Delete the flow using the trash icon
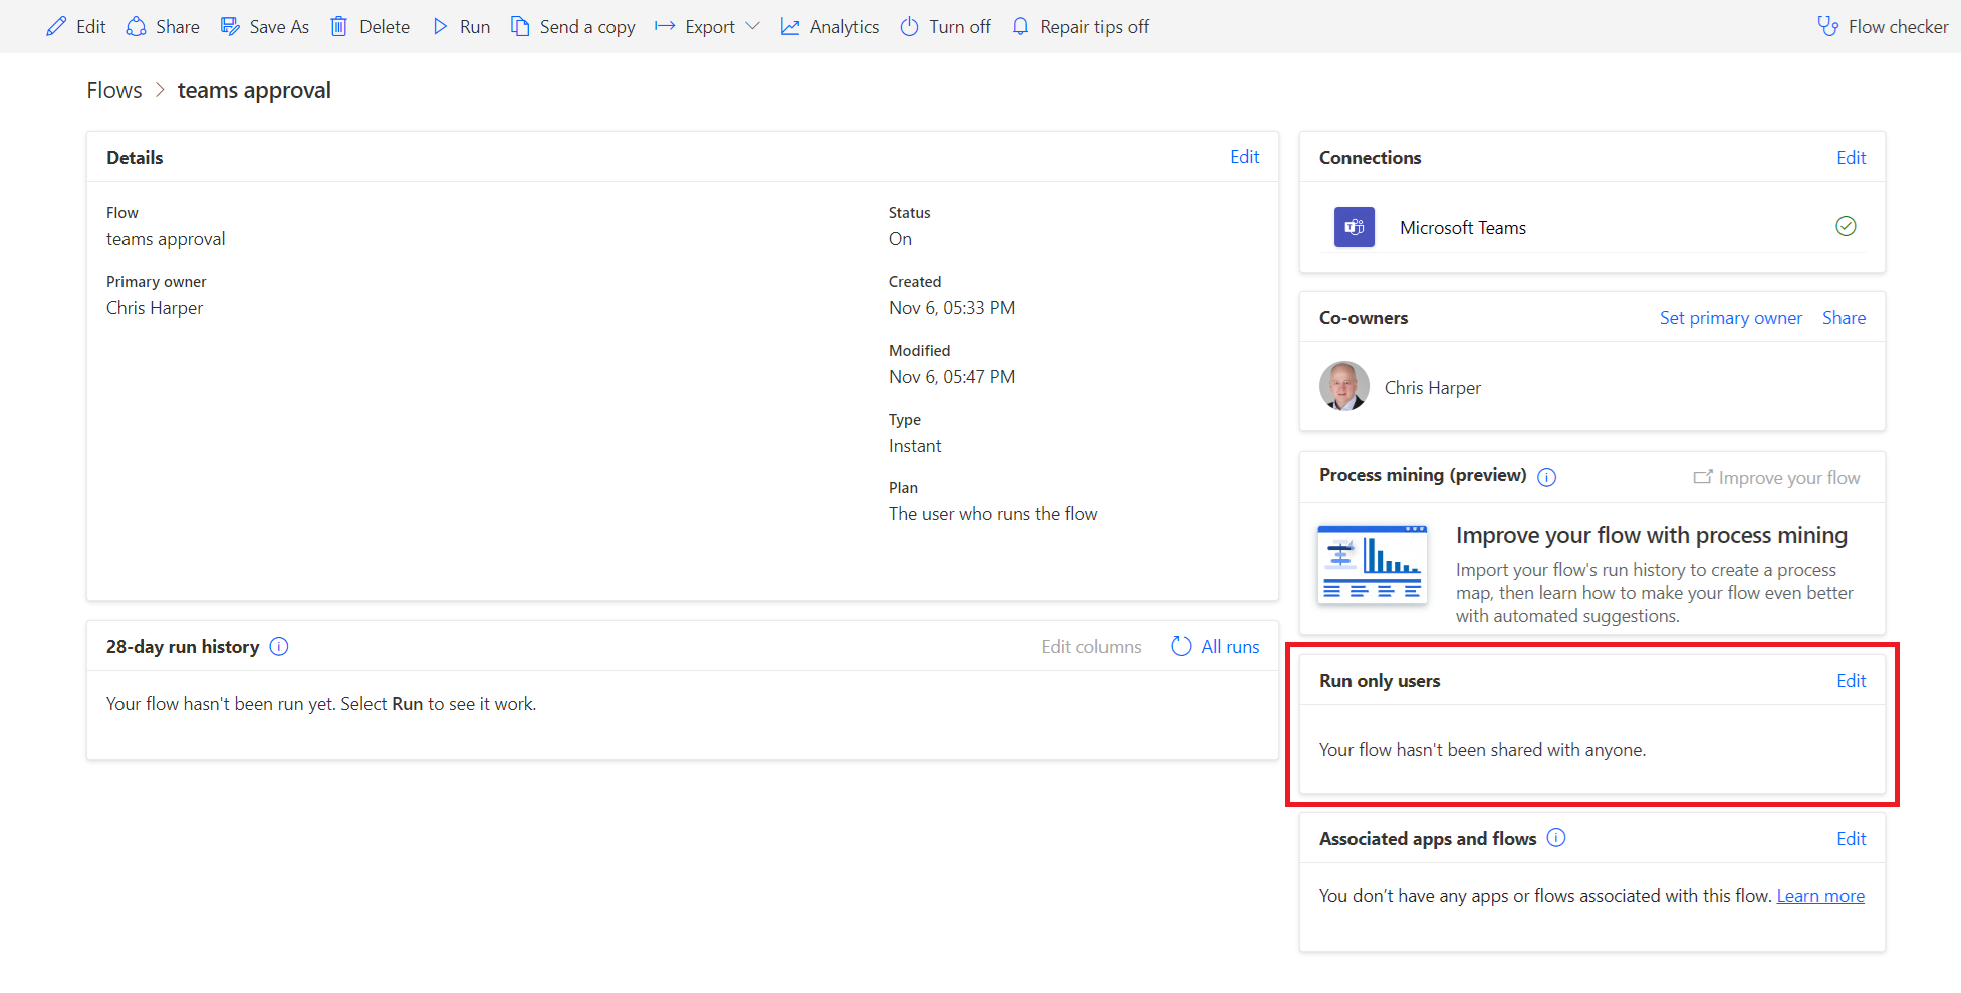The image size is (1961, 993). (339, 27)
